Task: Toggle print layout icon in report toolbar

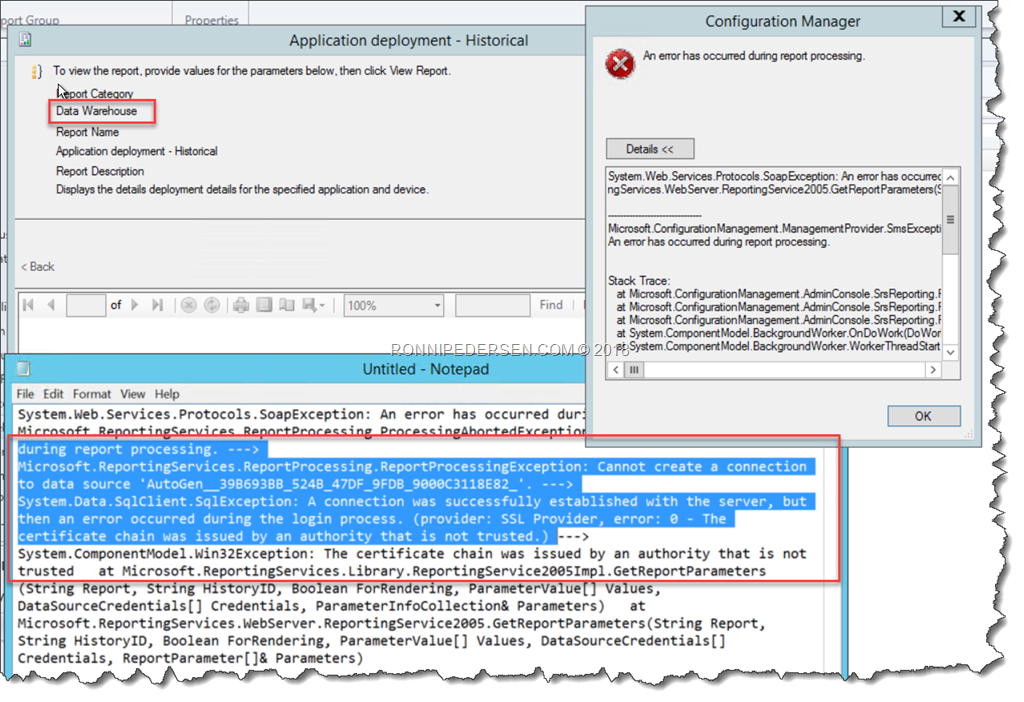Action: [264, 305]
